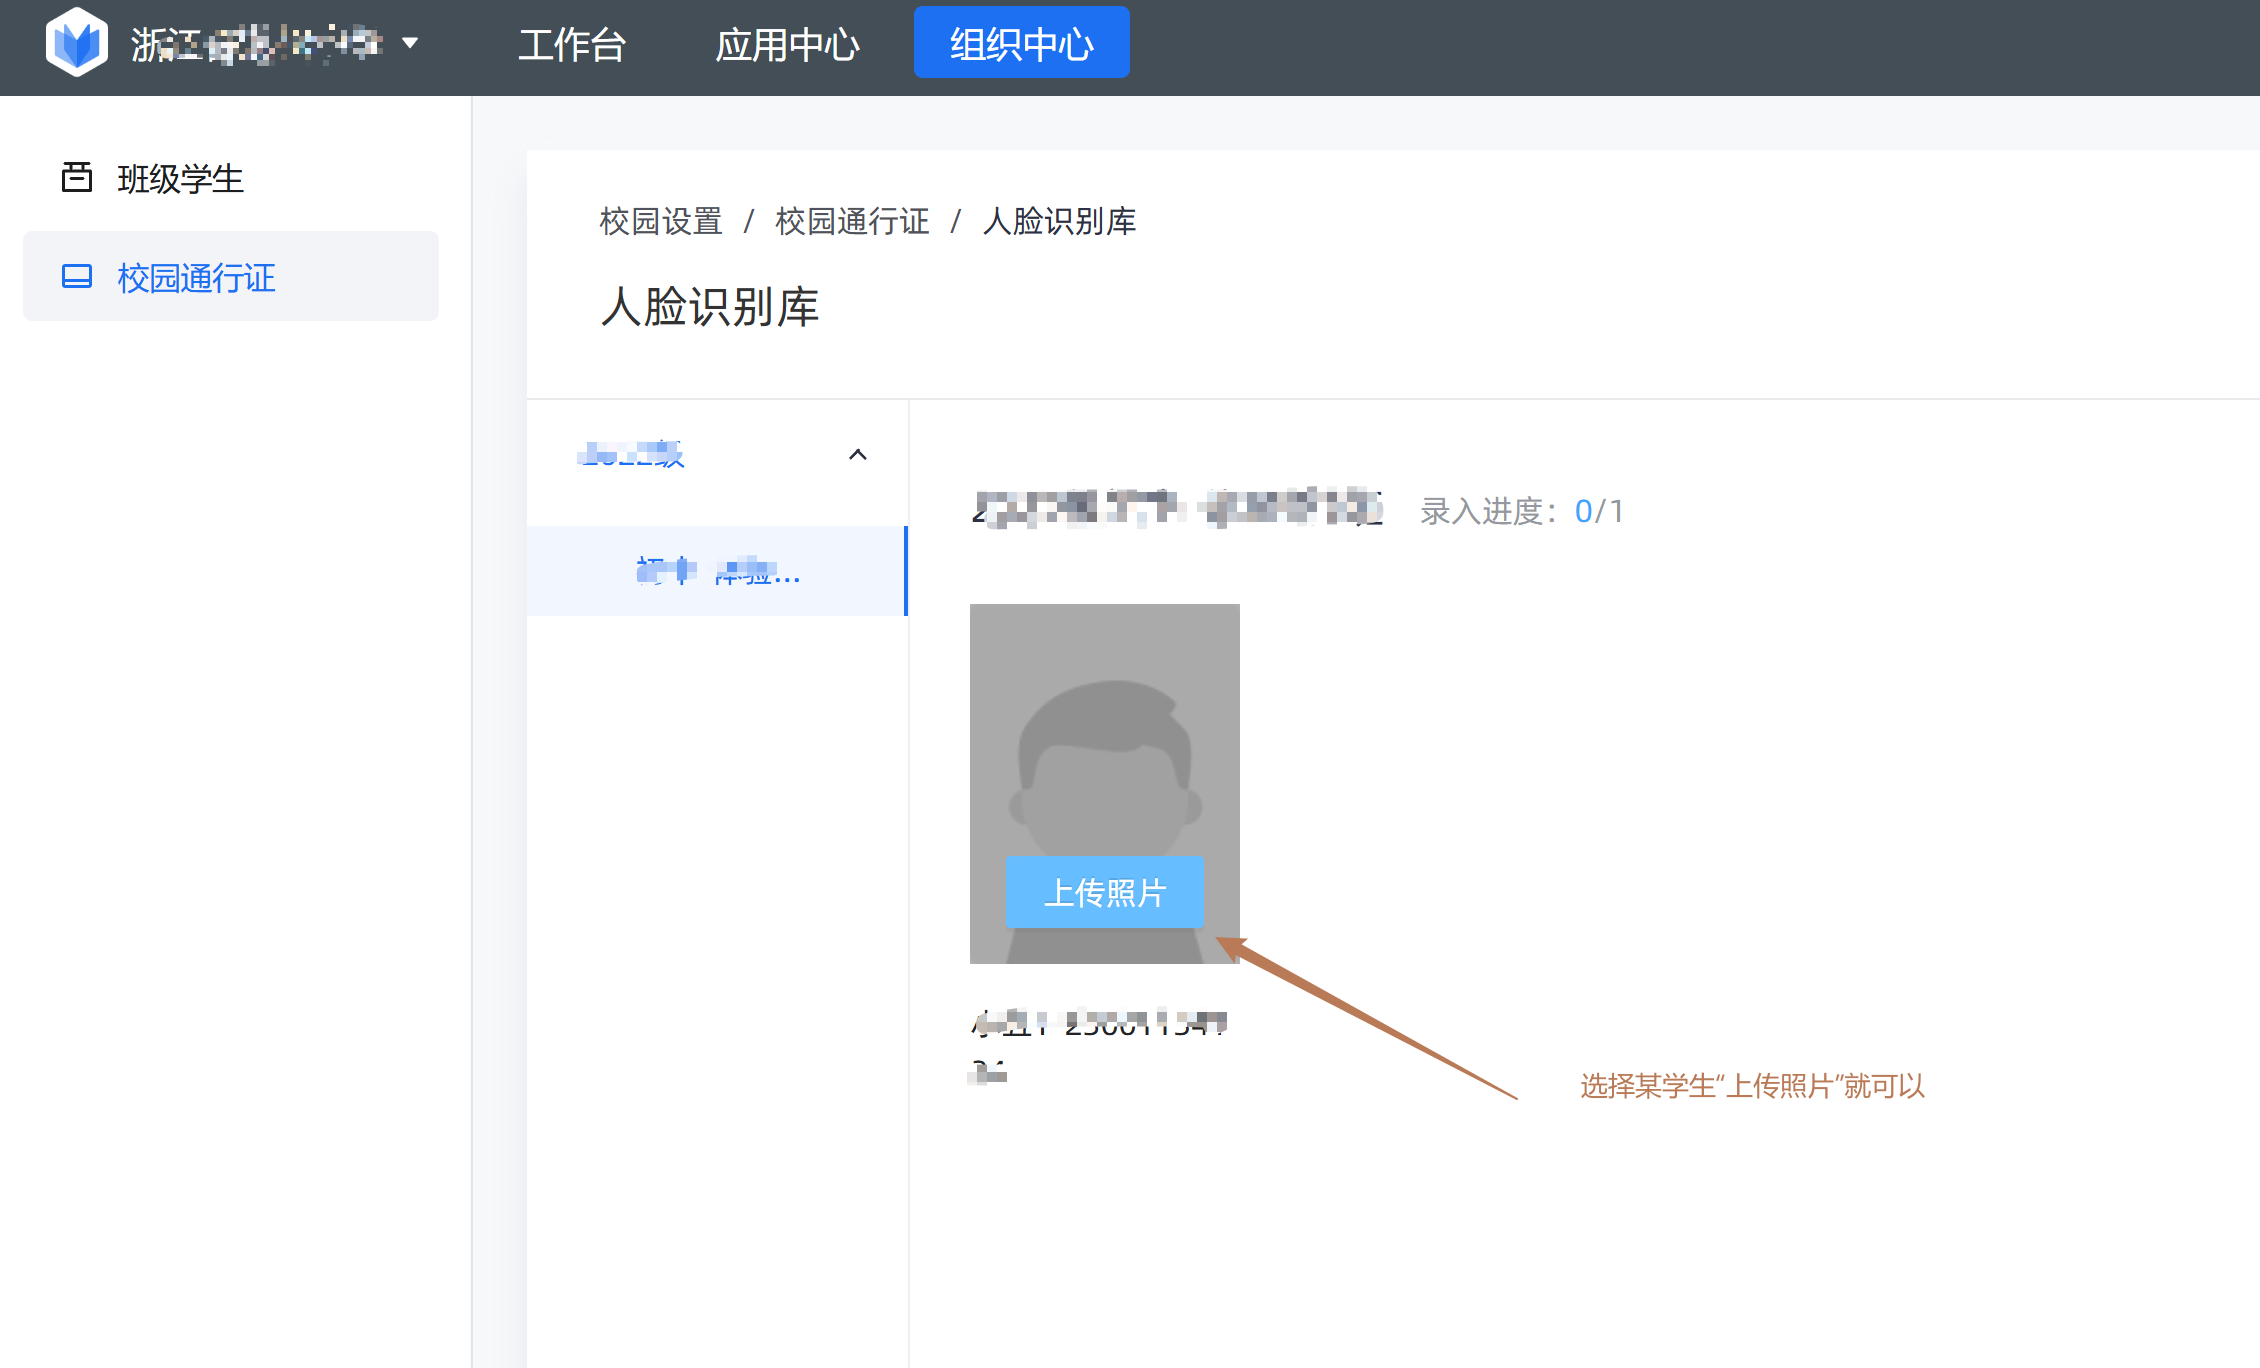2260x1368 pixels.
Task: Open the organization name dropdown arrow
Action: (x=410, y=43)
